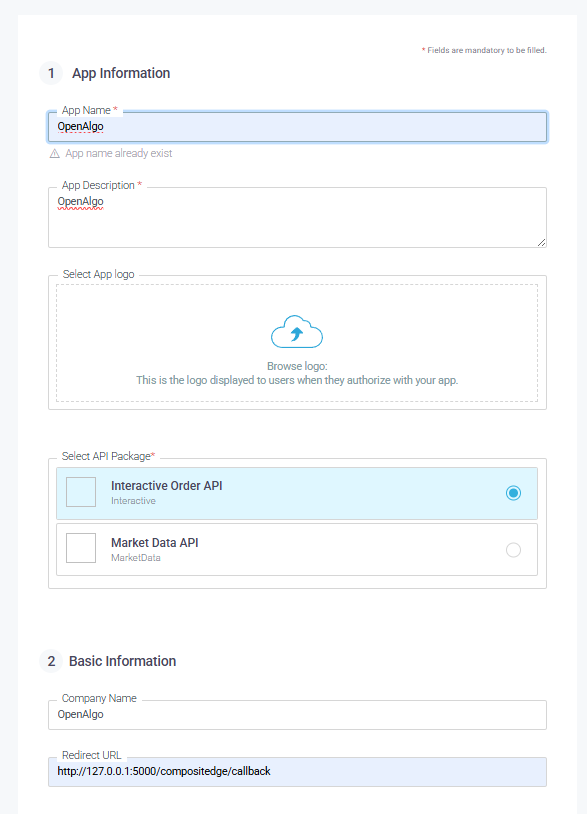Focus the Company Name field
The image size is (587, 814).
tap(297, 715)
